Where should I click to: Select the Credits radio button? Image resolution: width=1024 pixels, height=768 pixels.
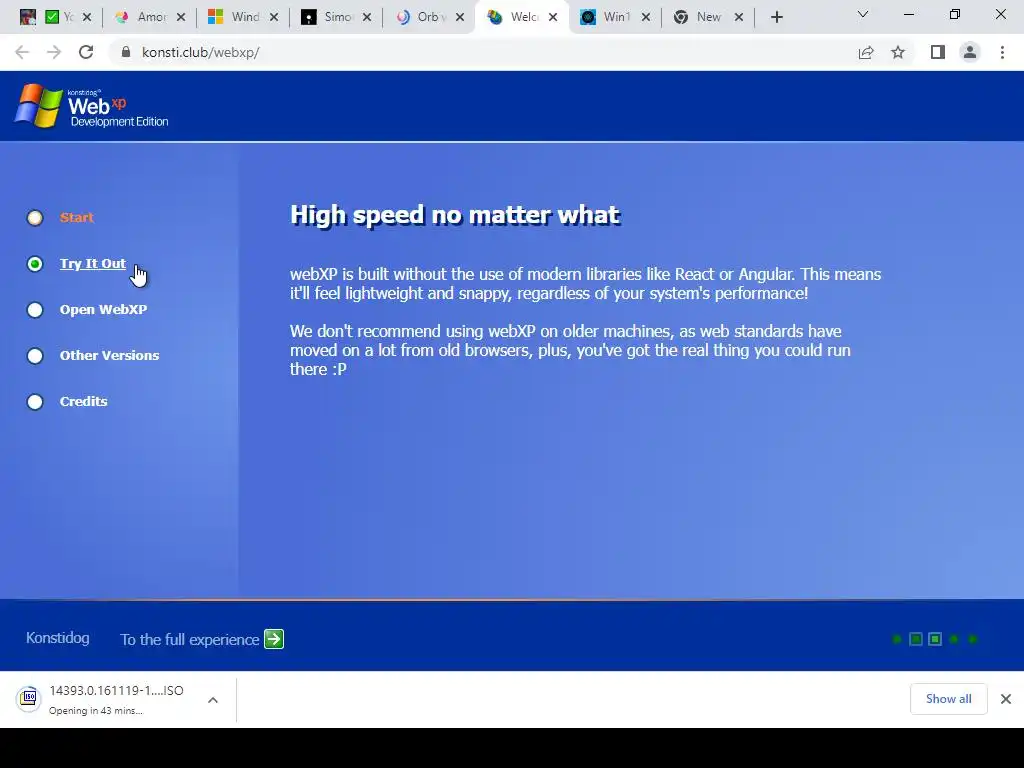[35, 402]
